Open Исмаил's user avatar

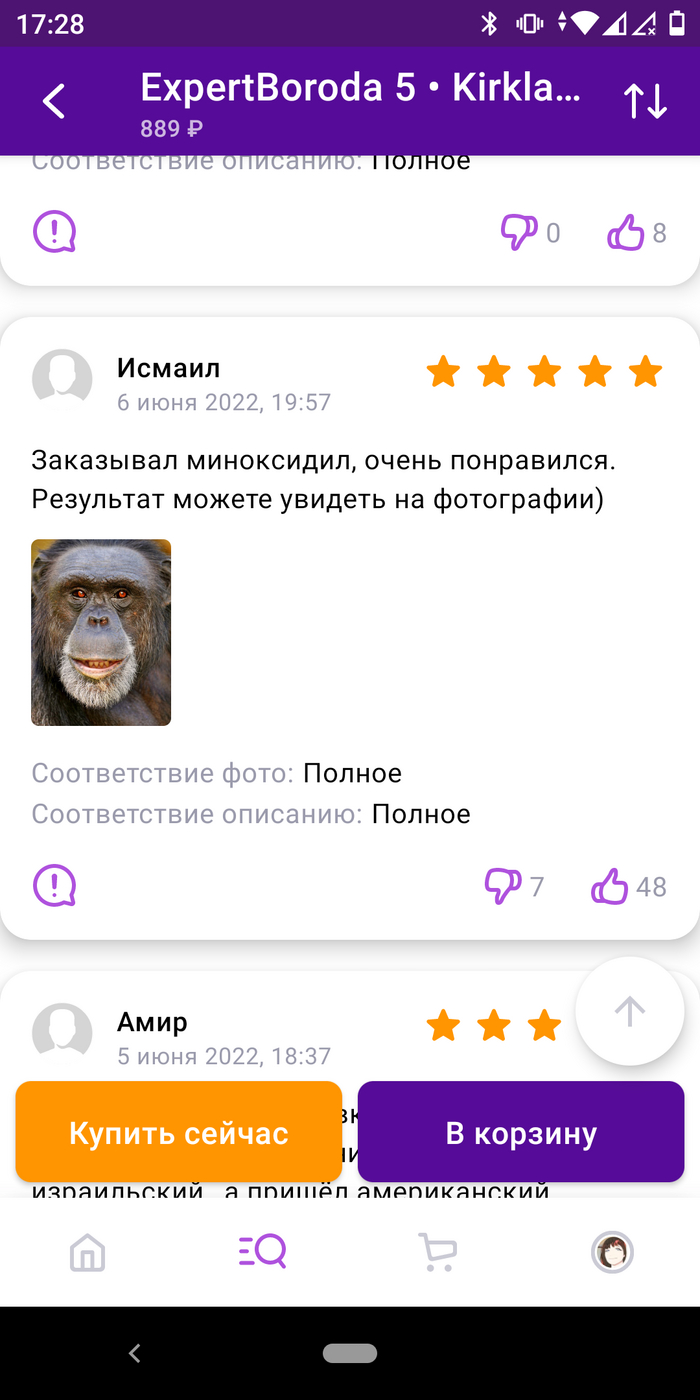[x=62, y=378]
